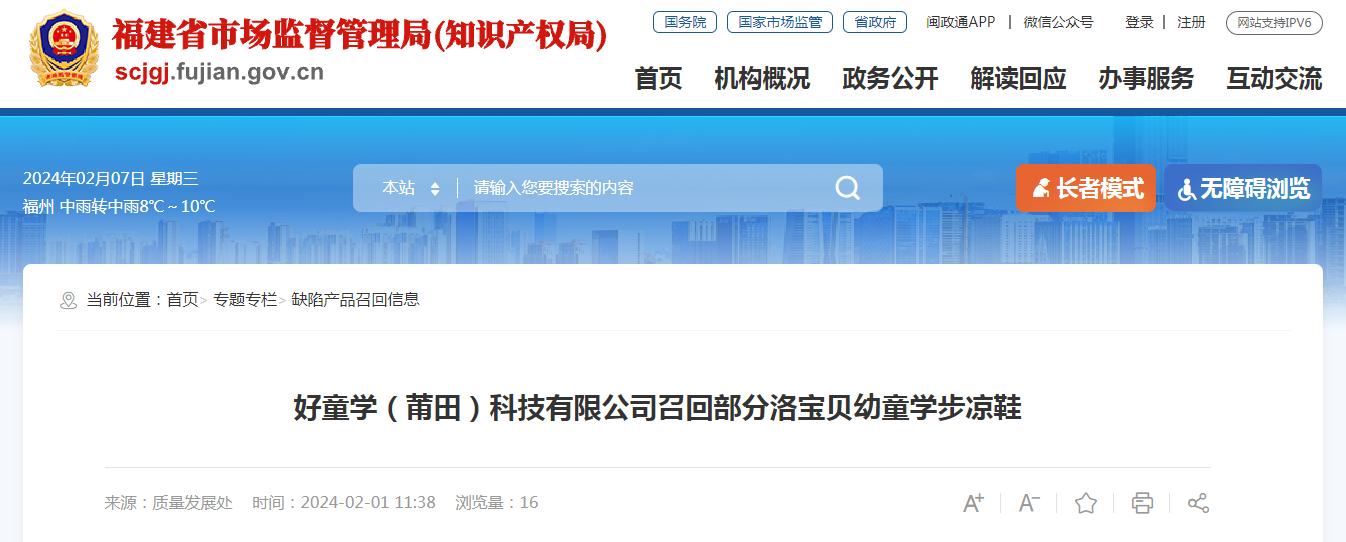Click the location pin icon

(68, 300)
